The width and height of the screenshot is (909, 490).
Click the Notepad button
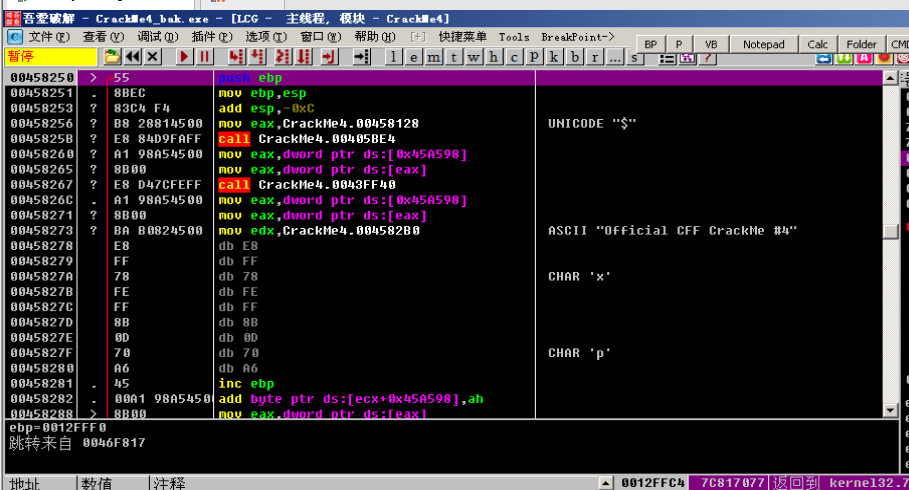[x=763, y=44]
